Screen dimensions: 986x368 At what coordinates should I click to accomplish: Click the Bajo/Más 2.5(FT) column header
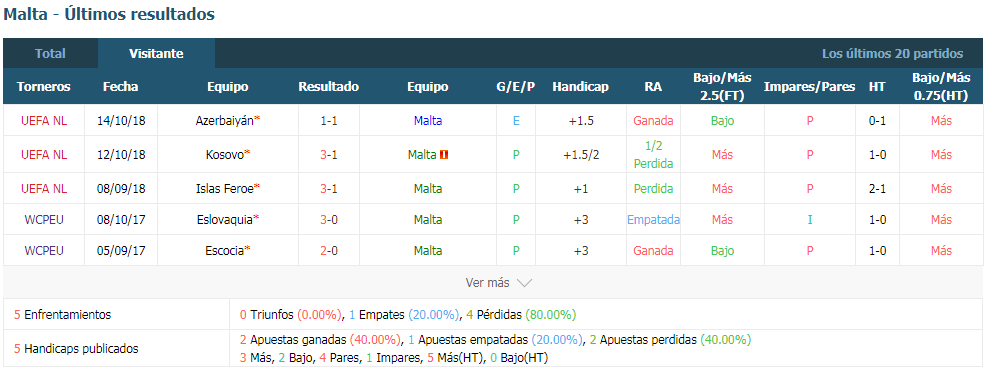point(723,87)
